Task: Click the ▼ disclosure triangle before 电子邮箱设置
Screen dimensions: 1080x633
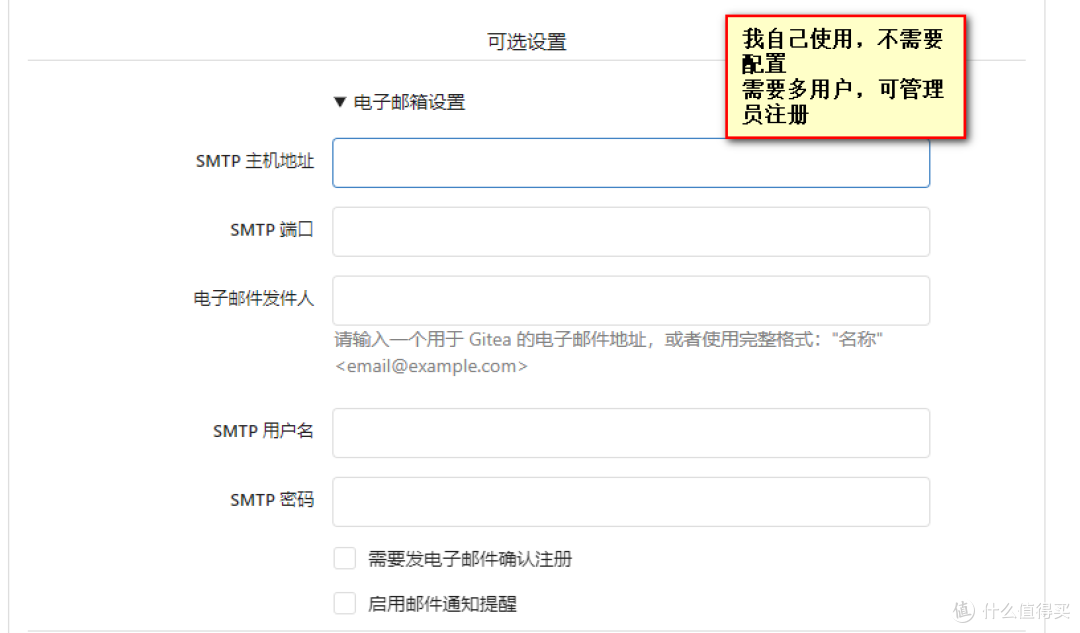Action: tap(340, 101)
